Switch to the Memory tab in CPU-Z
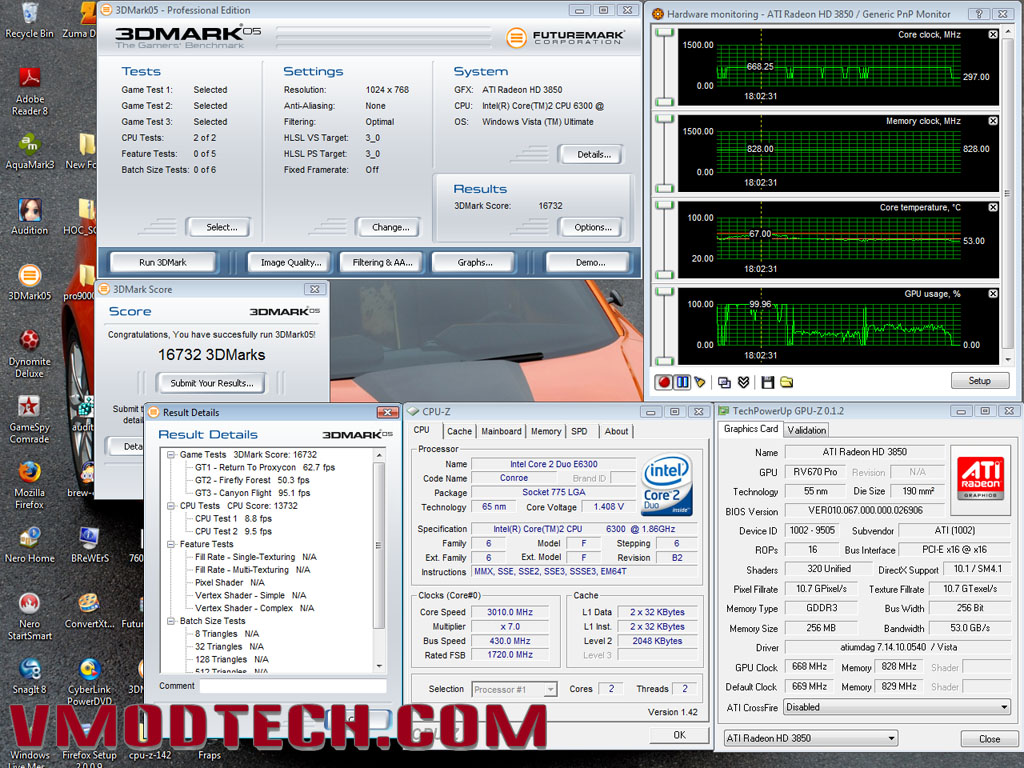The height and width of the screenshot is (768, 1024). pyautogui.click(x=546, y=432)
